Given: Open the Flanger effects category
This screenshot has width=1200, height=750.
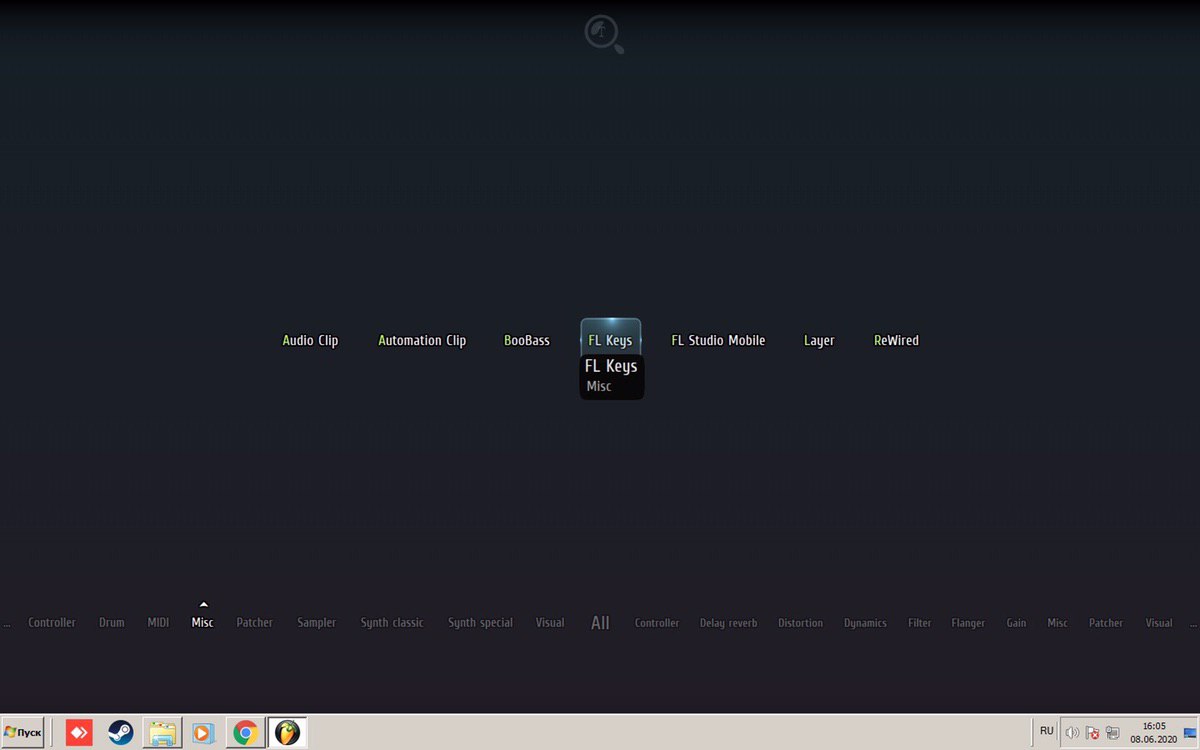Looking at the screenshot, I should pos(968,622).
